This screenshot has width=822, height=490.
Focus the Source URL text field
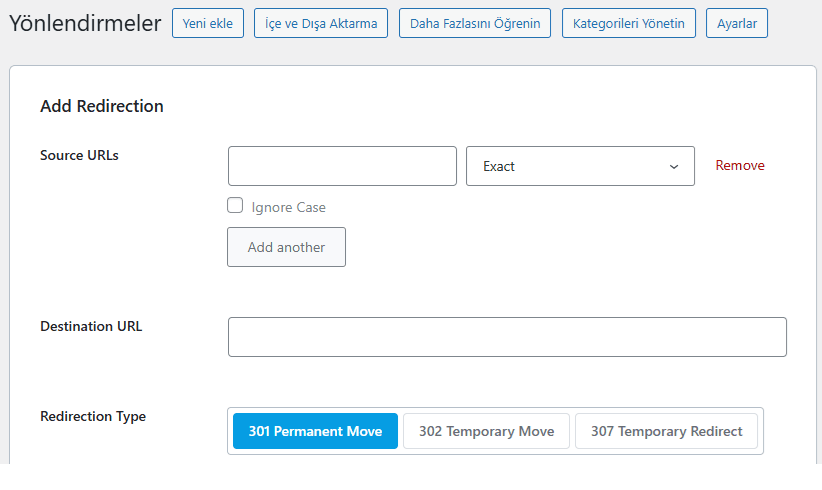coord(342,166)
